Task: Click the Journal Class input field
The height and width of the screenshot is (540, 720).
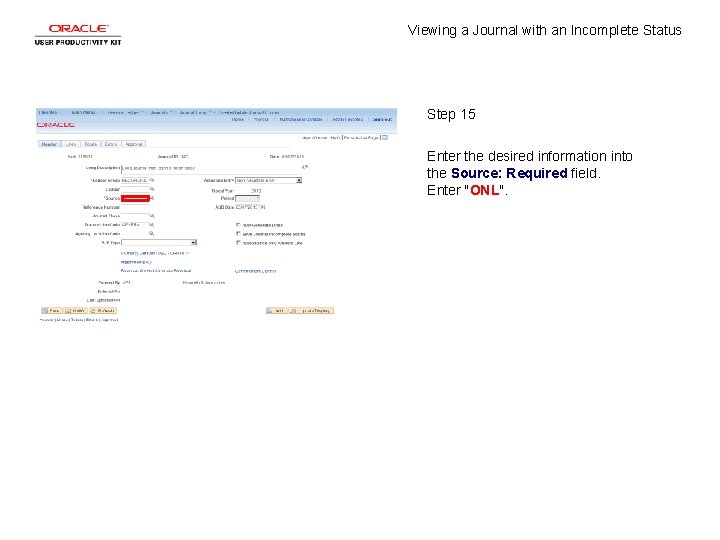Action: click(135, 216)
